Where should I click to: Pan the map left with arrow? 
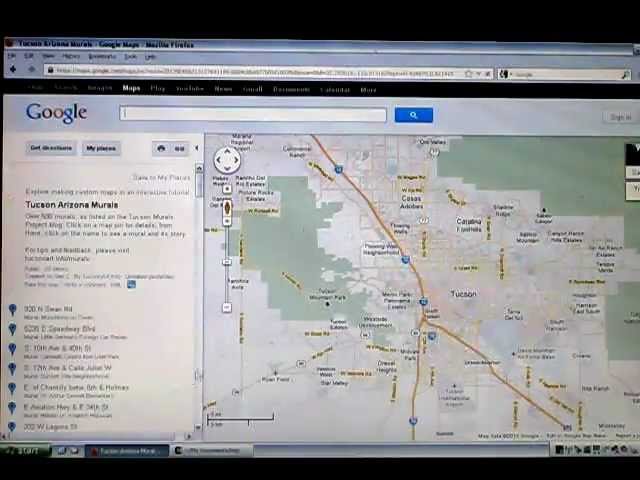tap(218, 160)
